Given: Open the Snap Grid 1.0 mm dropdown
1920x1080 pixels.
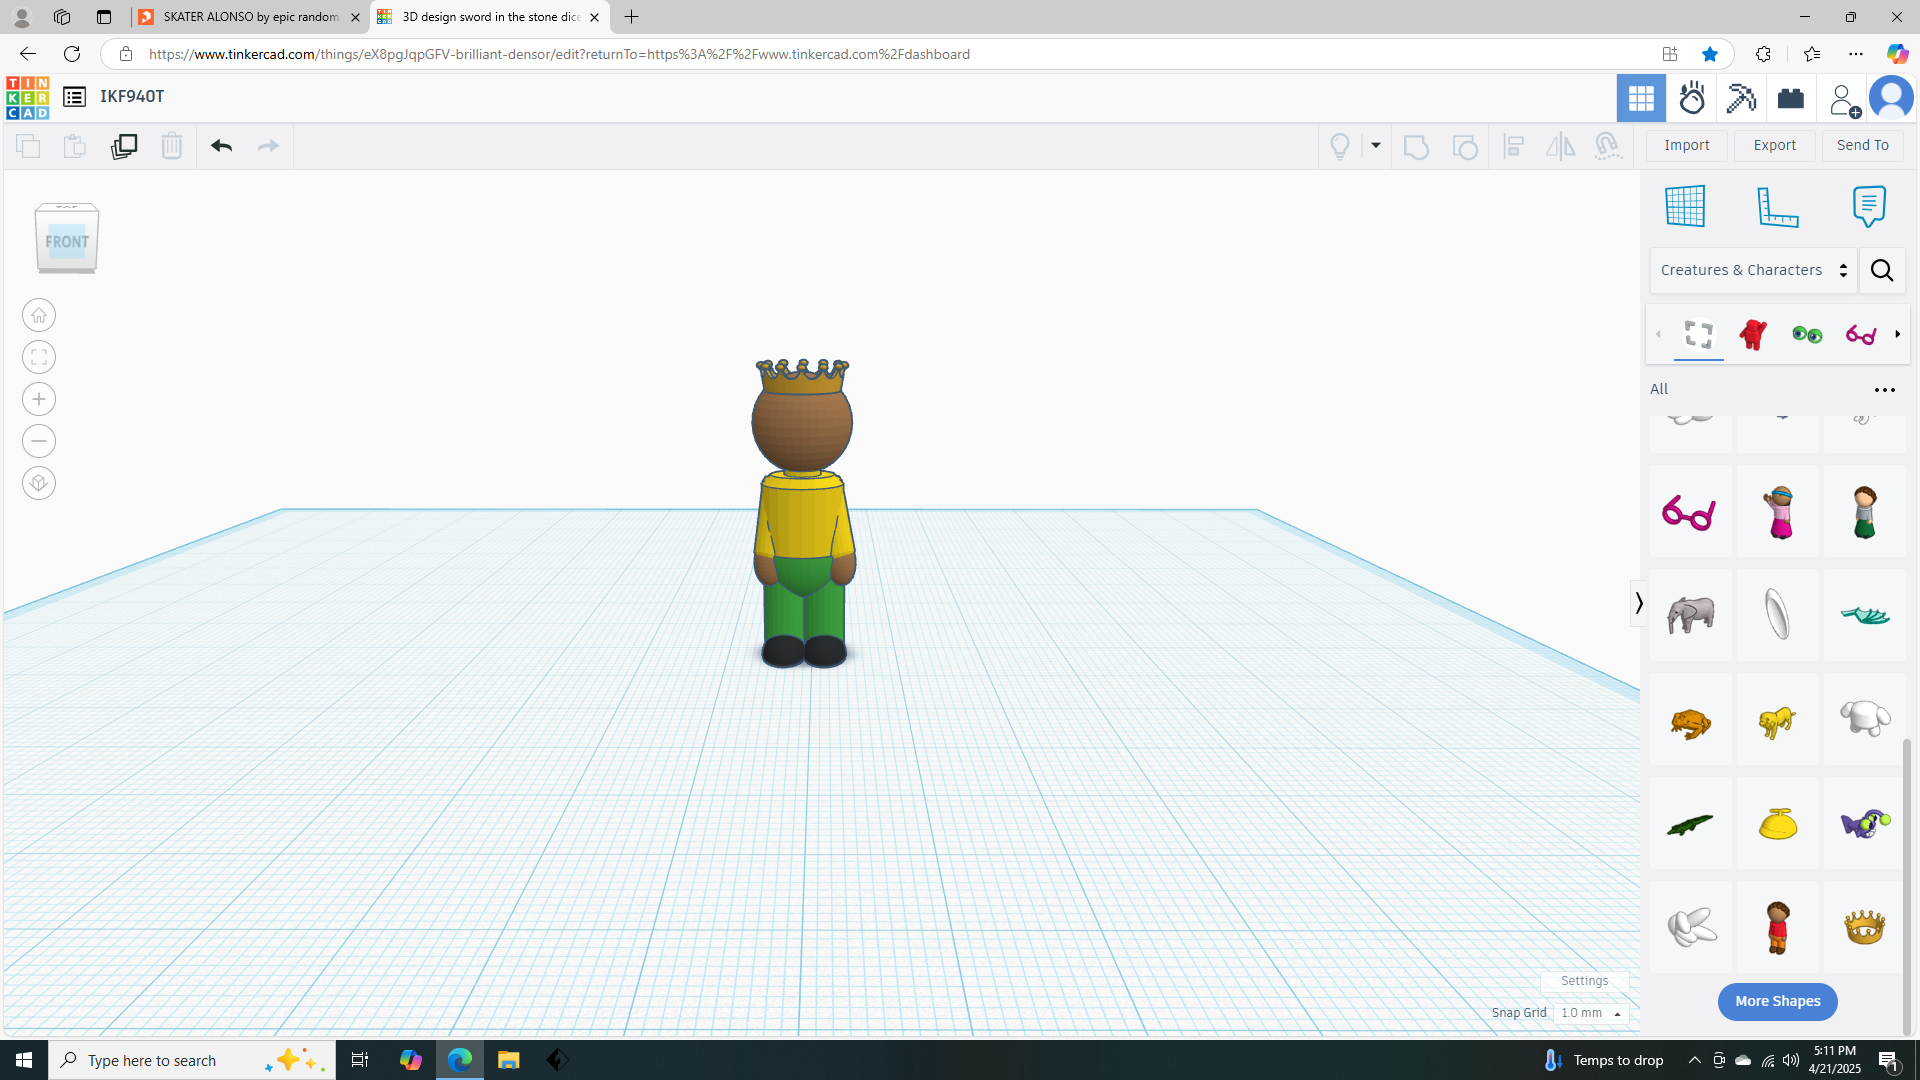Looking at the screenshot, I should [x=1591, y=1013].
